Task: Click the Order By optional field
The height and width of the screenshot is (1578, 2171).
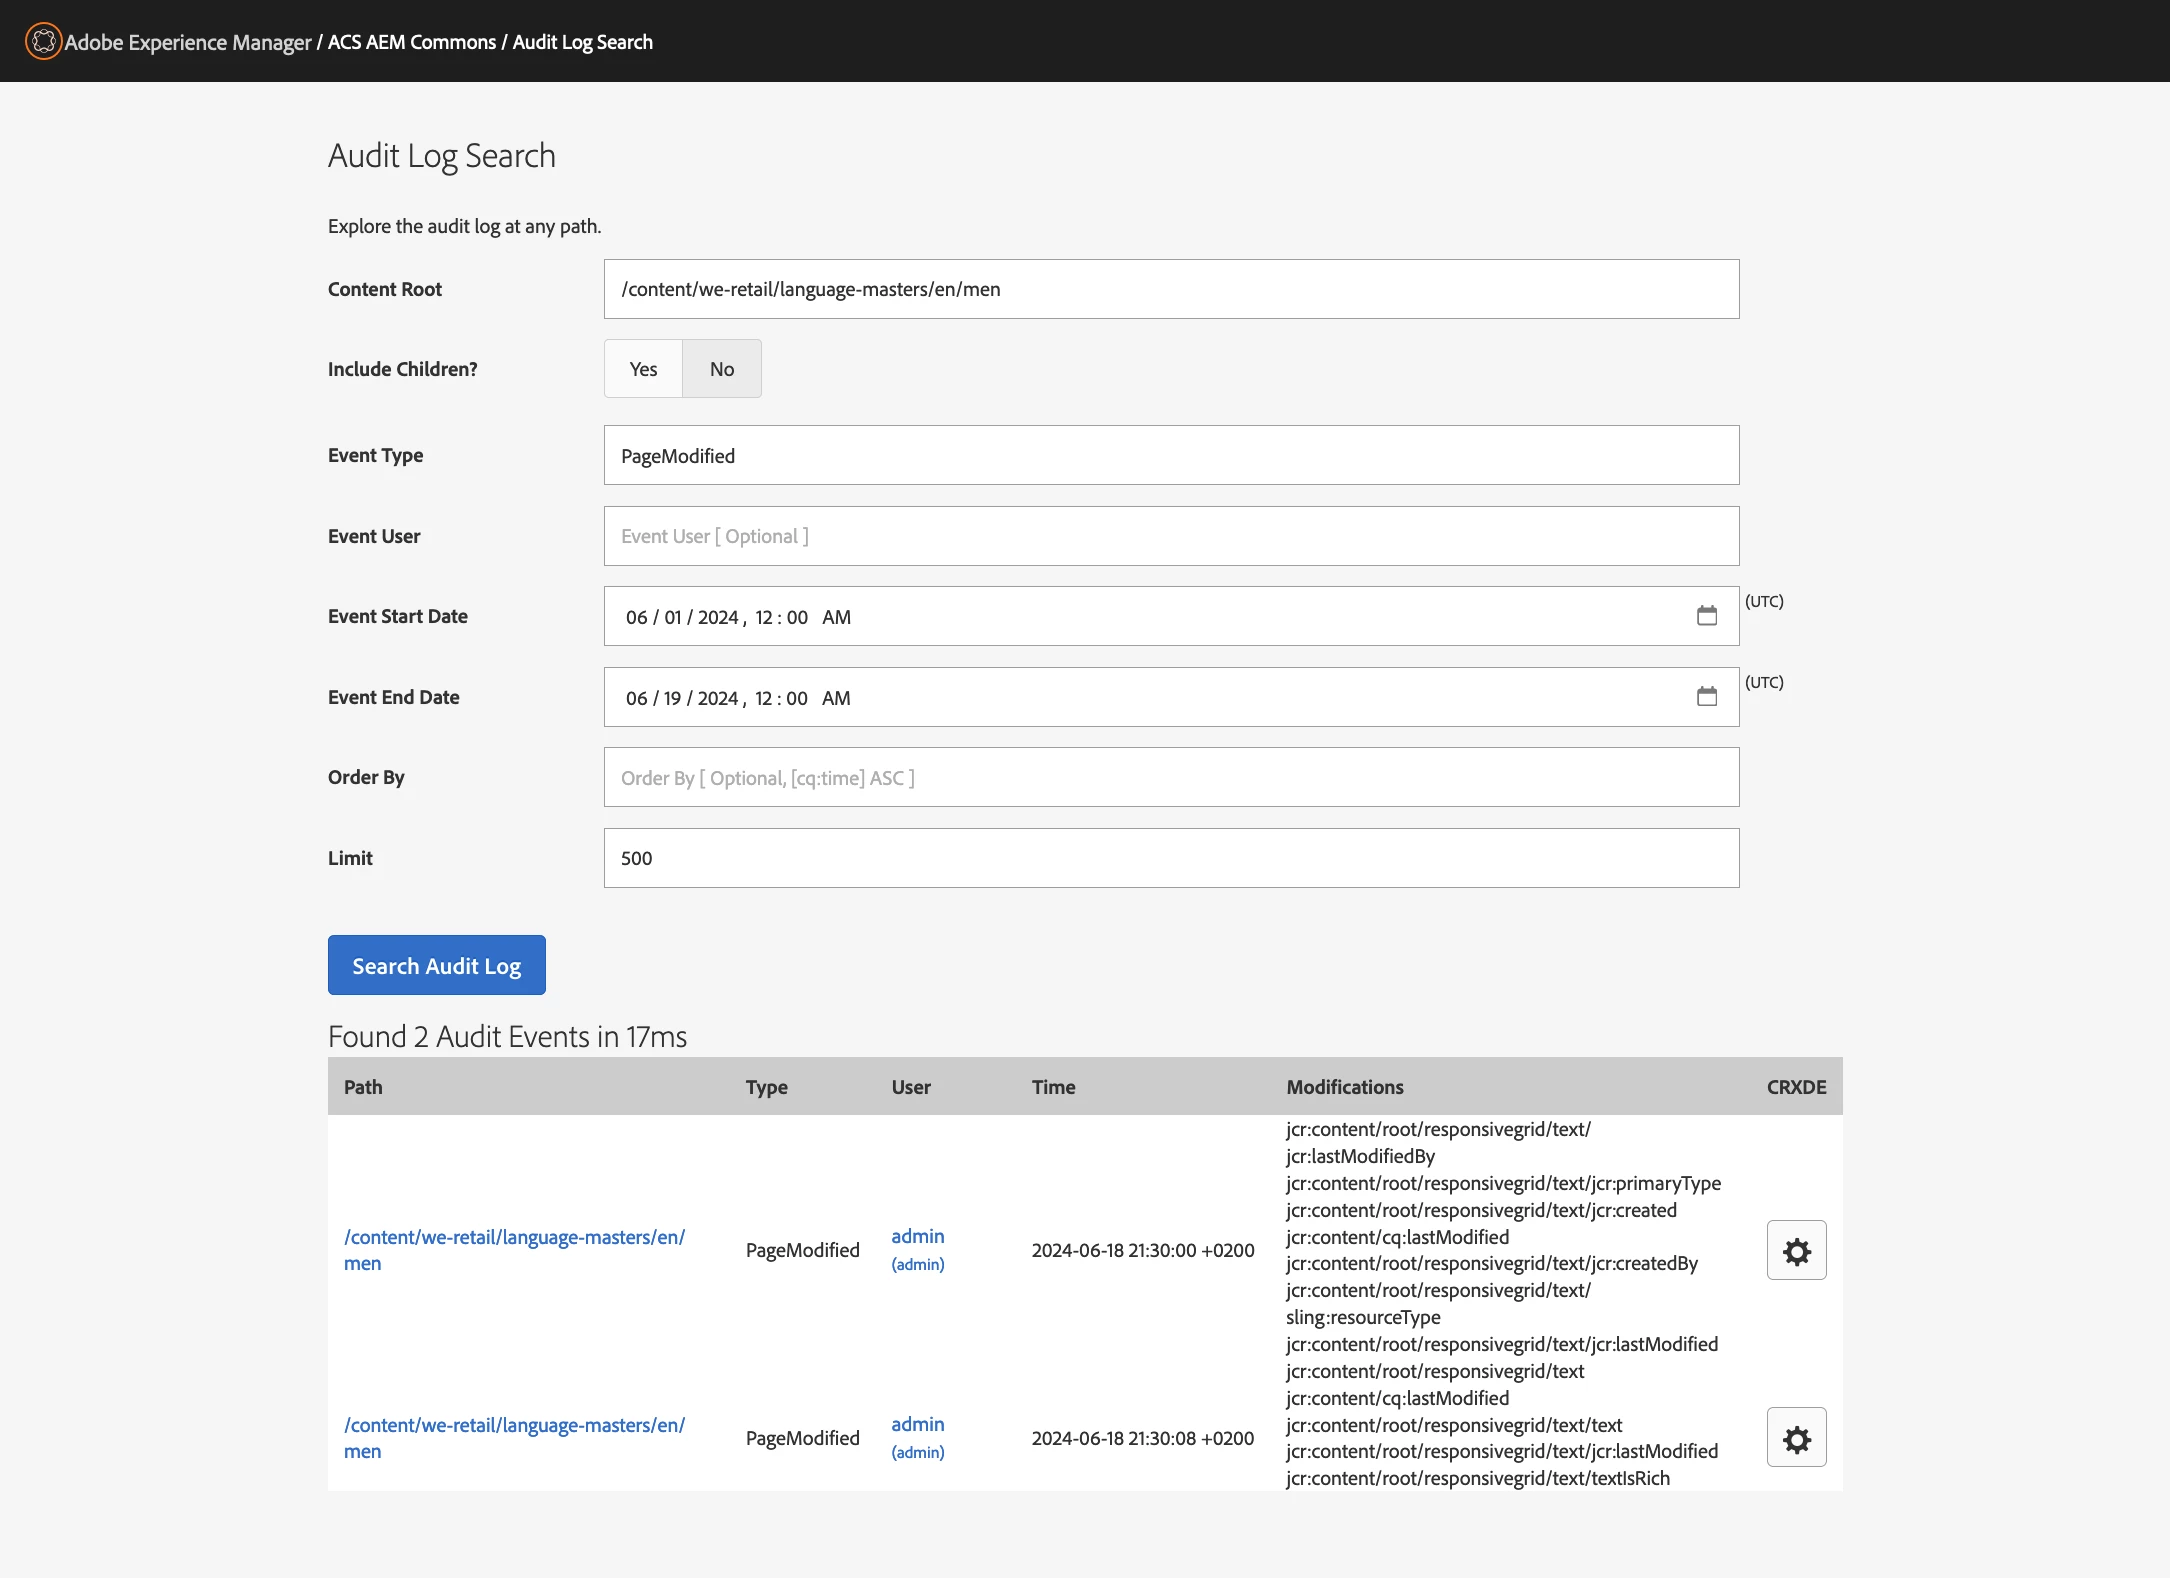Action: 1170,778
